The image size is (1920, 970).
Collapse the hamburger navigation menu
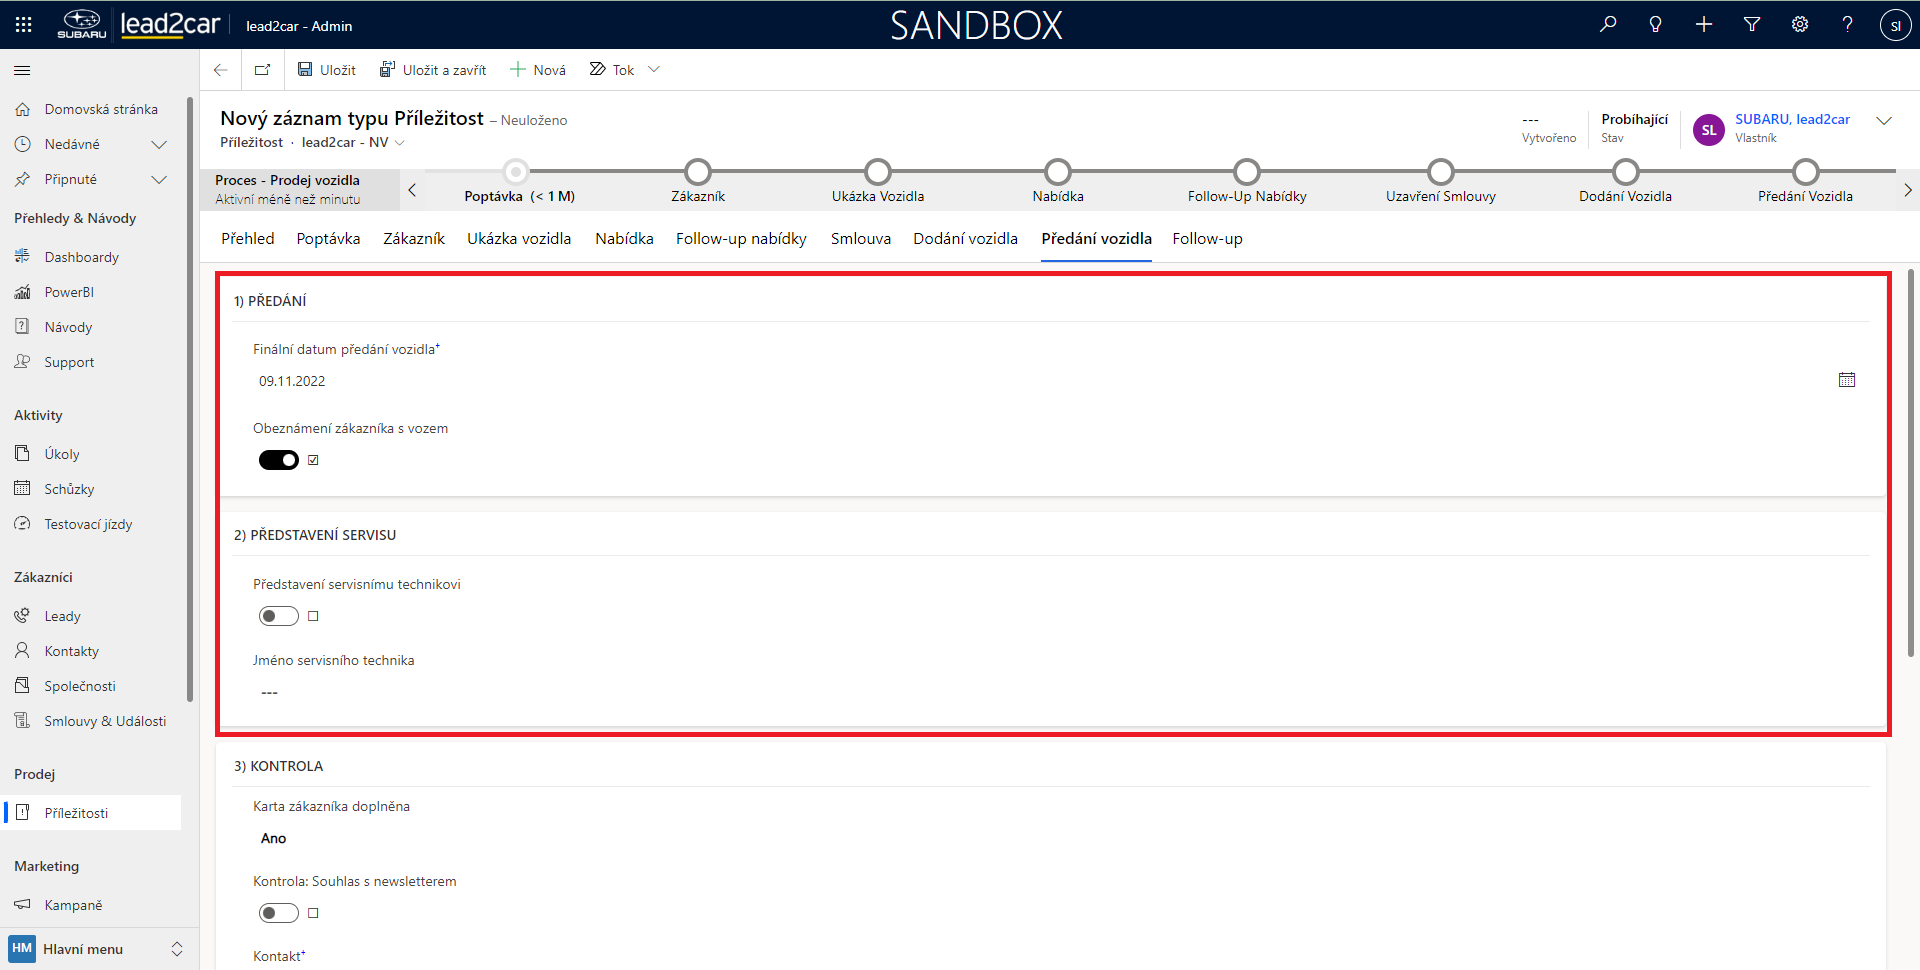pos(22,71)
